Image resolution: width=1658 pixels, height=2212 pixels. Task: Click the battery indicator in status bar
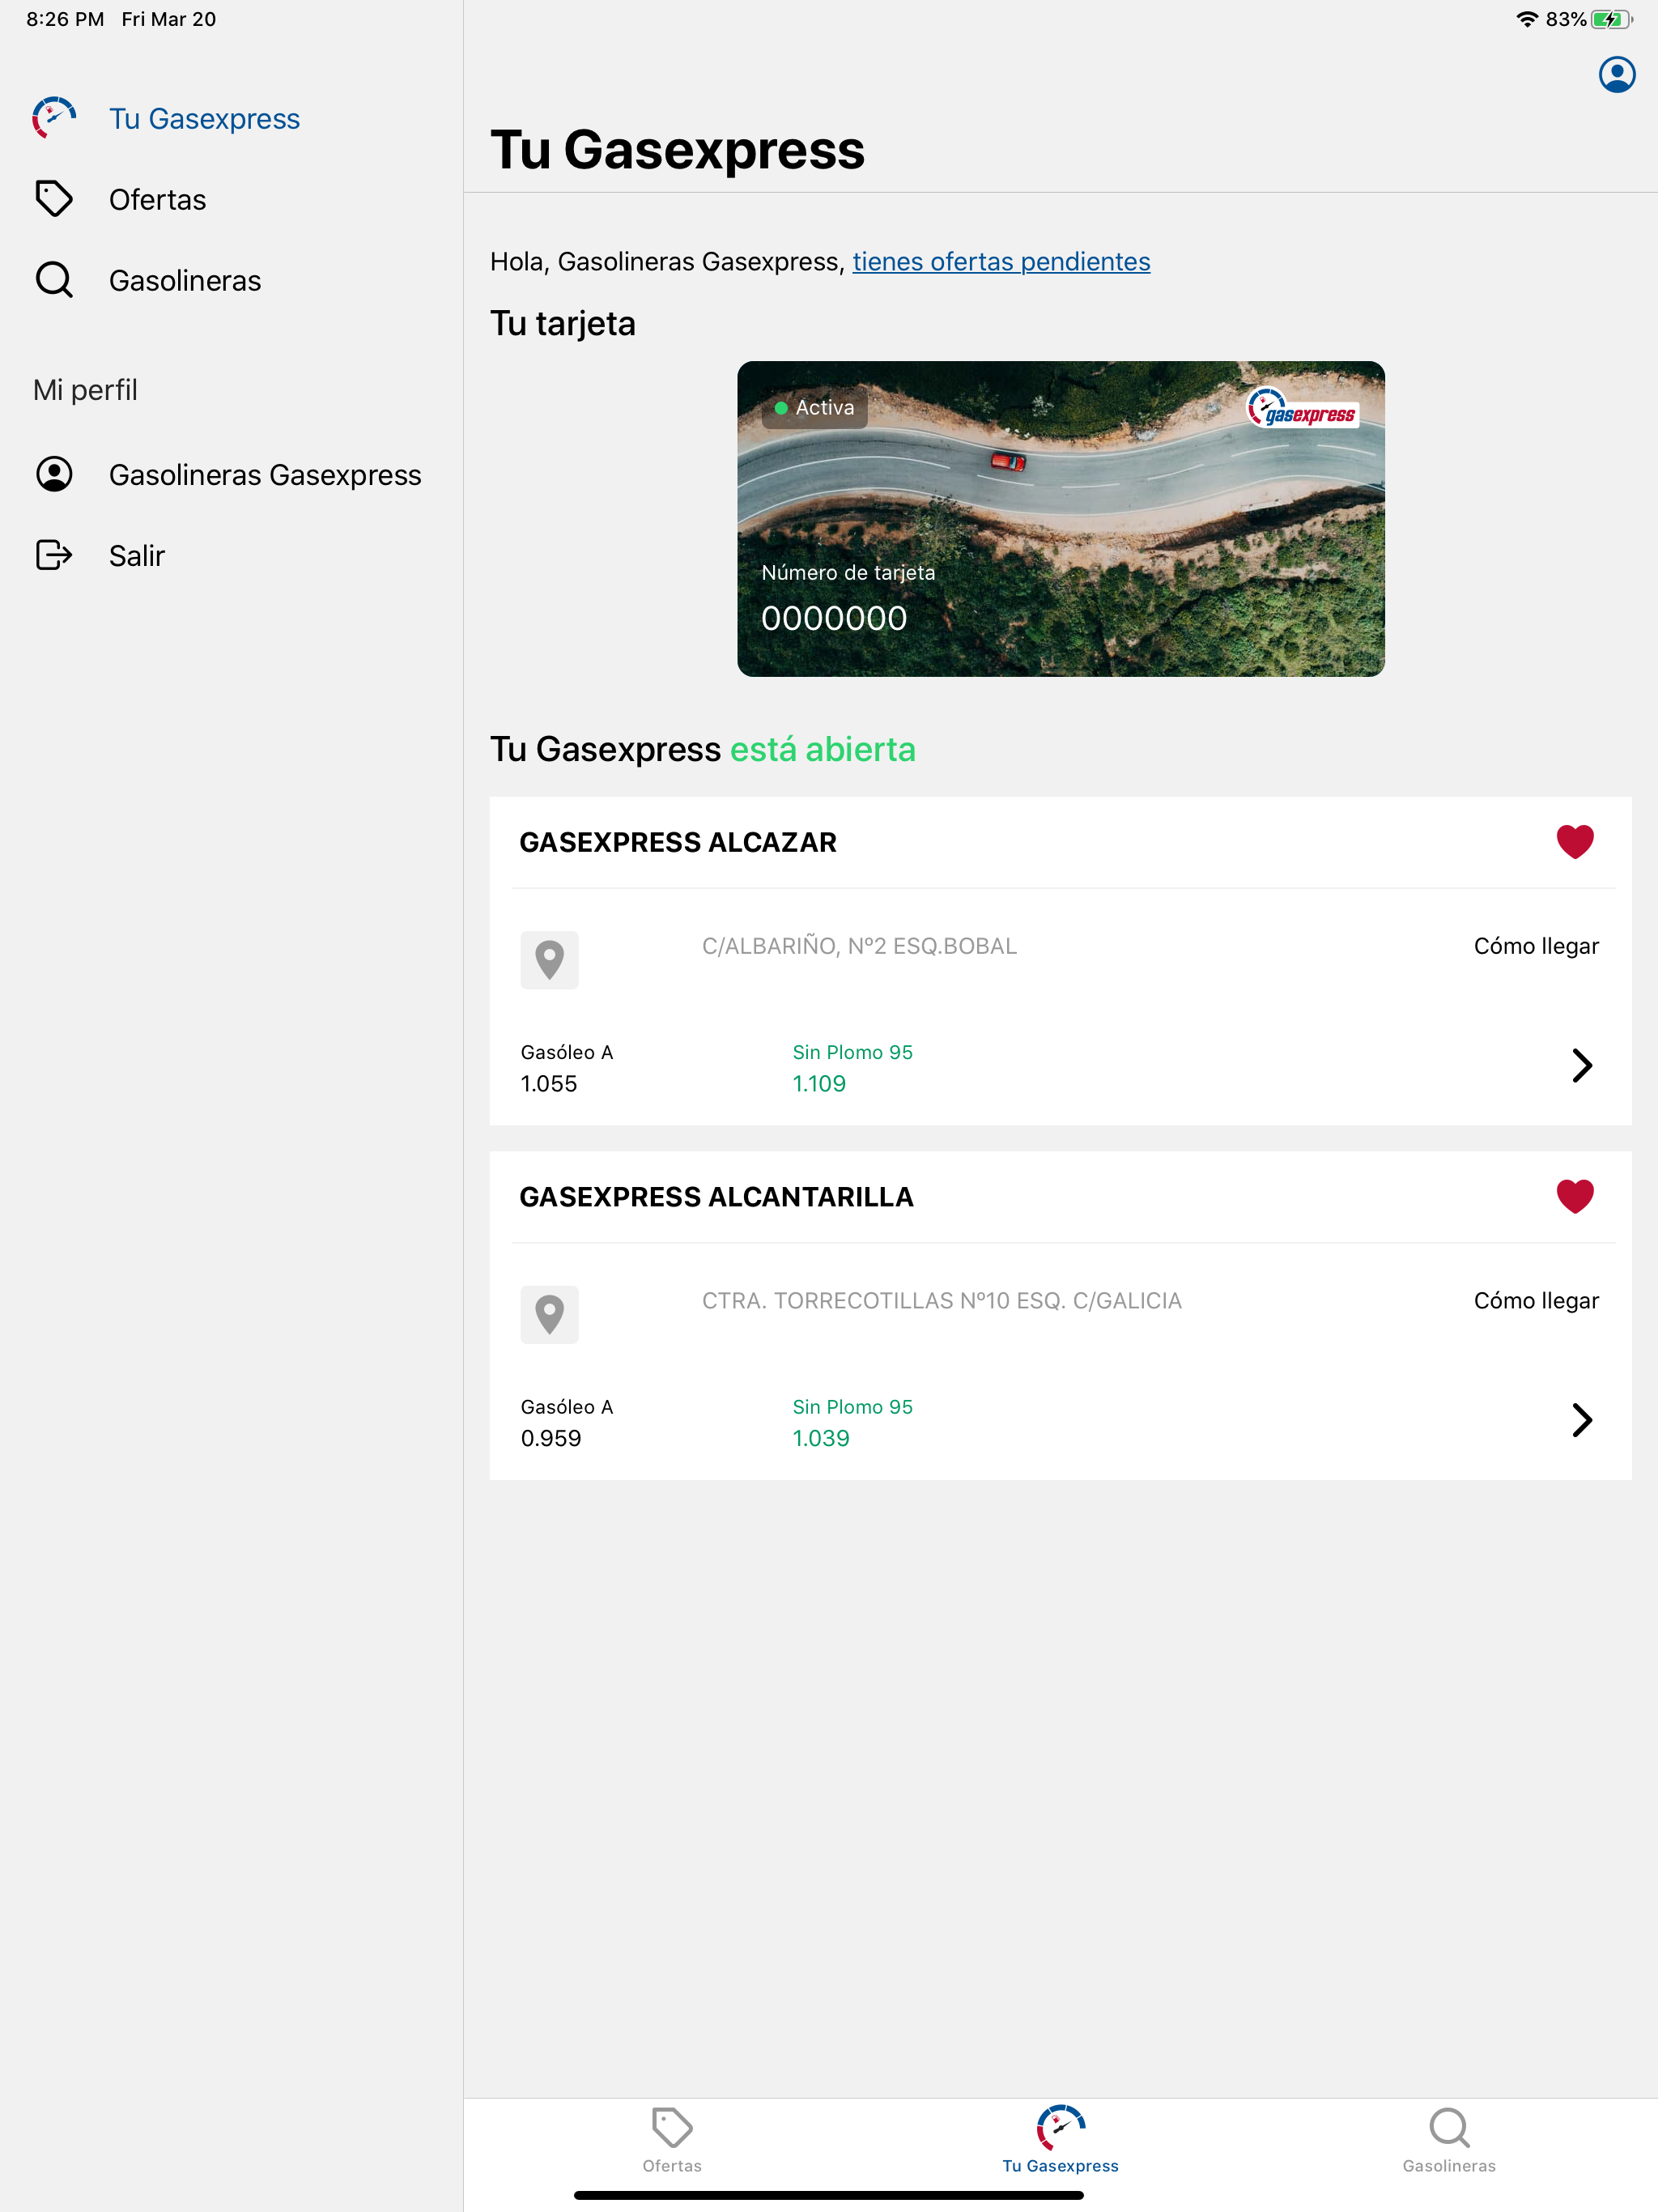coord(1611,19)
